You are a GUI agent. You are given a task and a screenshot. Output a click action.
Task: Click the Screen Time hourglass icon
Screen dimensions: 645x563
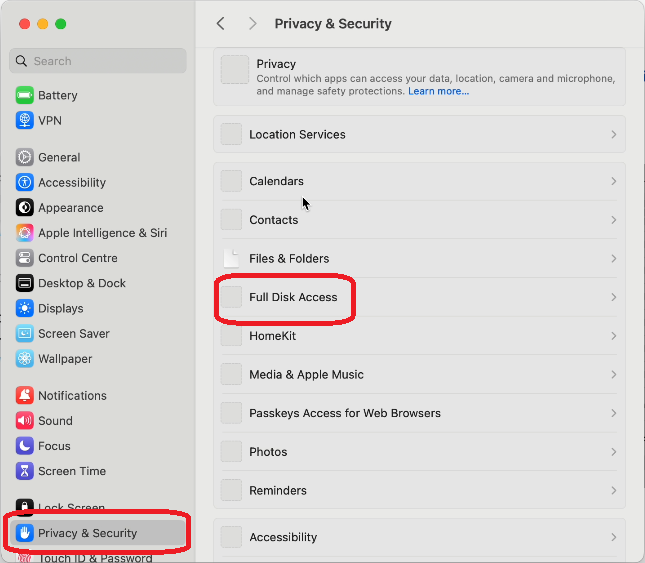tap(25, 471)
